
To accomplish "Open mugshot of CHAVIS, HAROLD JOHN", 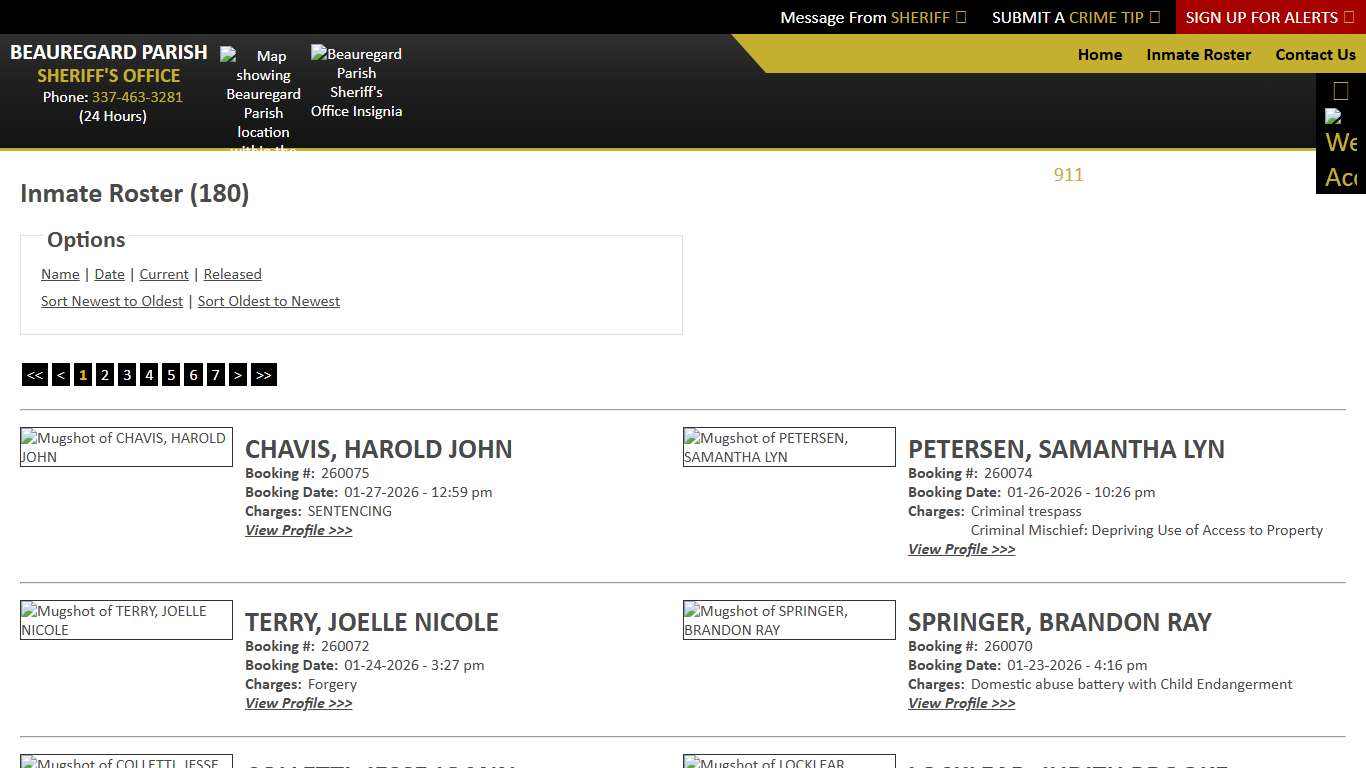I will pyautogui.click(x=125, y=447).
